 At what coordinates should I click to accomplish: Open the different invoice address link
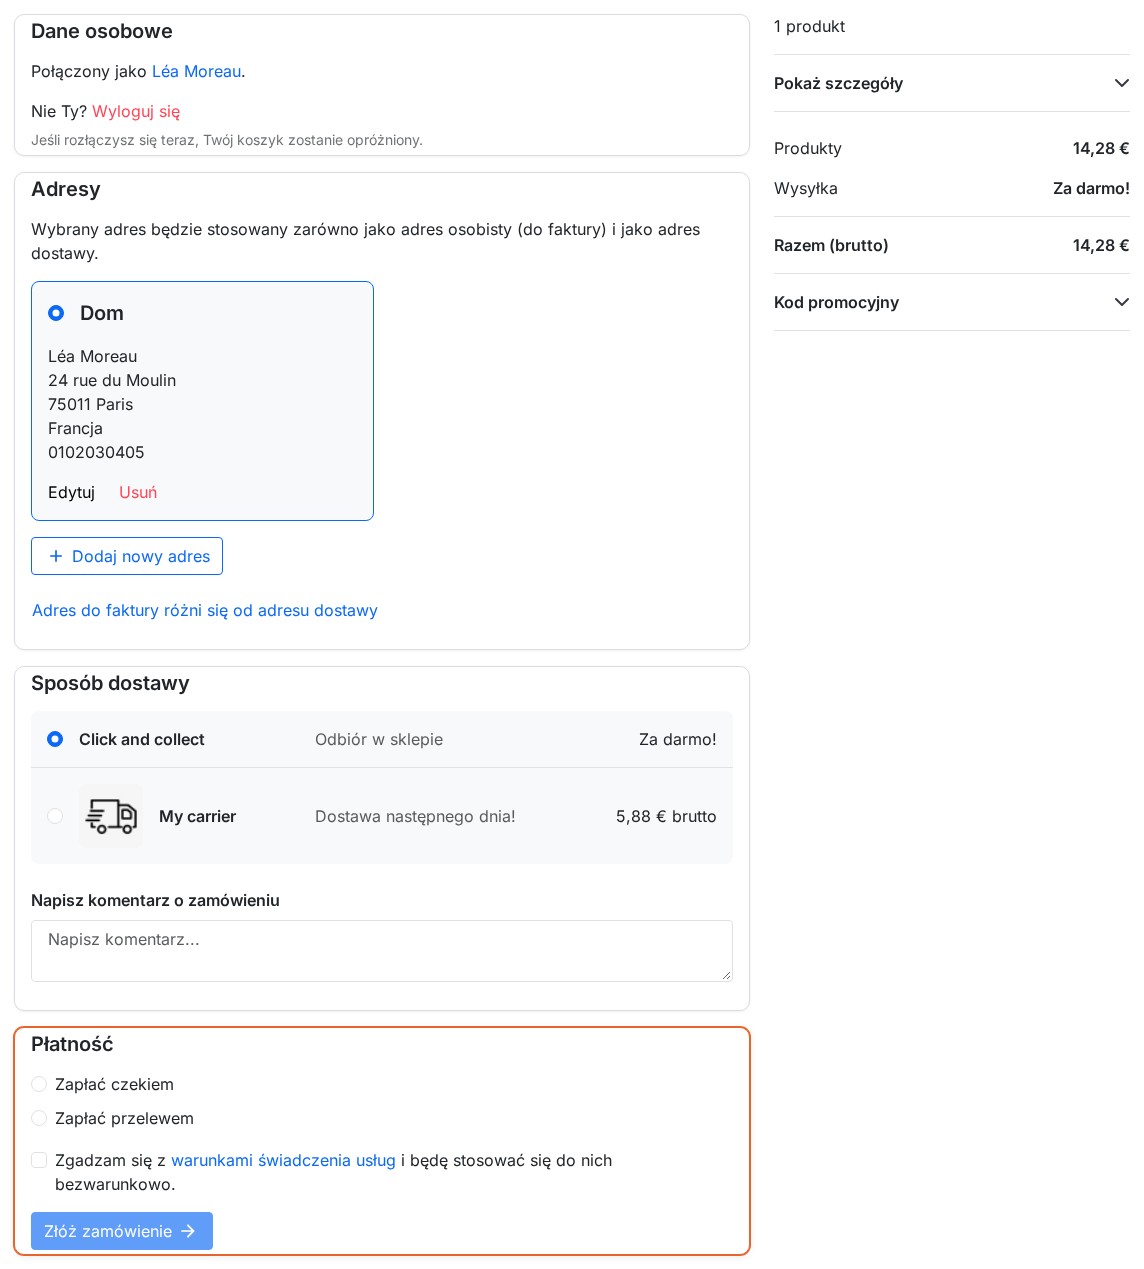[x=205, y=610]
